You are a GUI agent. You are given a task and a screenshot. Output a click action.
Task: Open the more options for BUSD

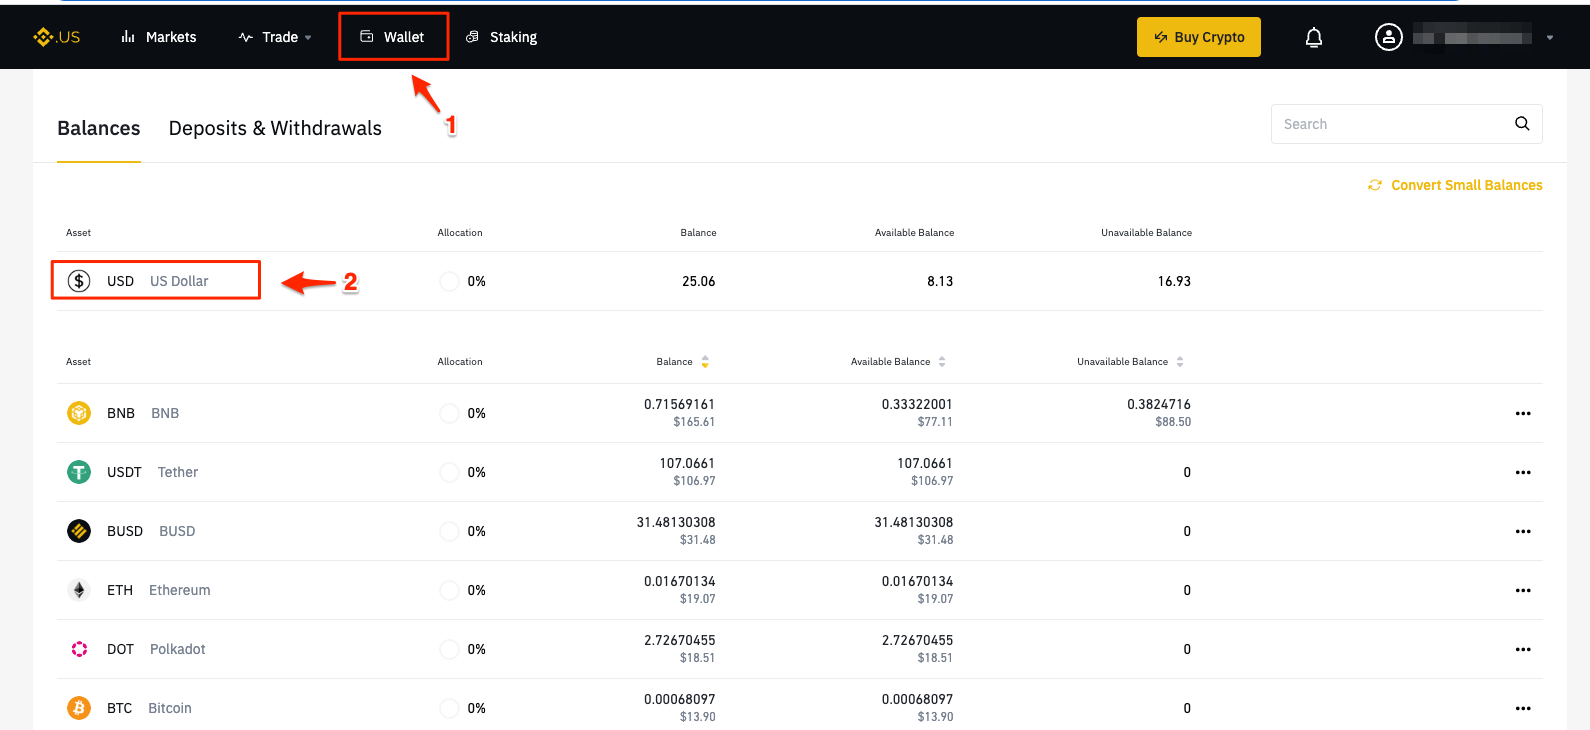tap(1523, 531)
